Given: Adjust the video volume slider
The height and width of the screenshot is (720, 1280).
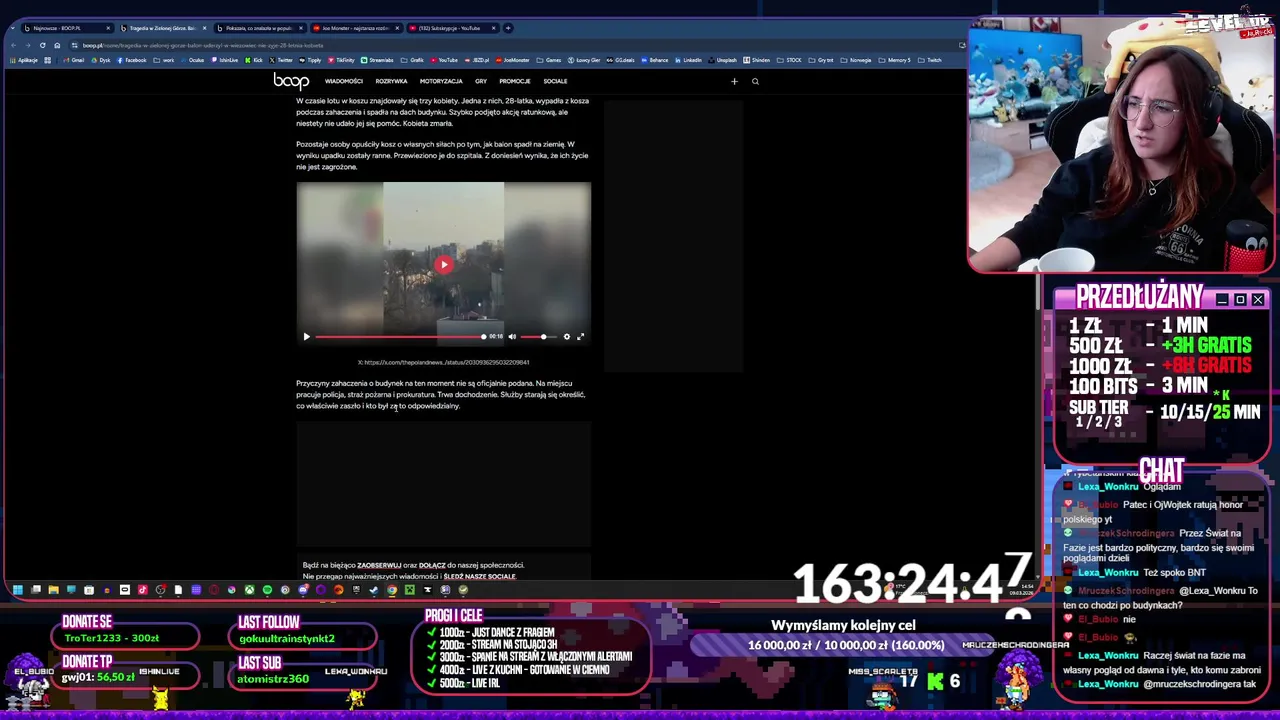Looking at the screenshot, I should (x=538, y=337).
